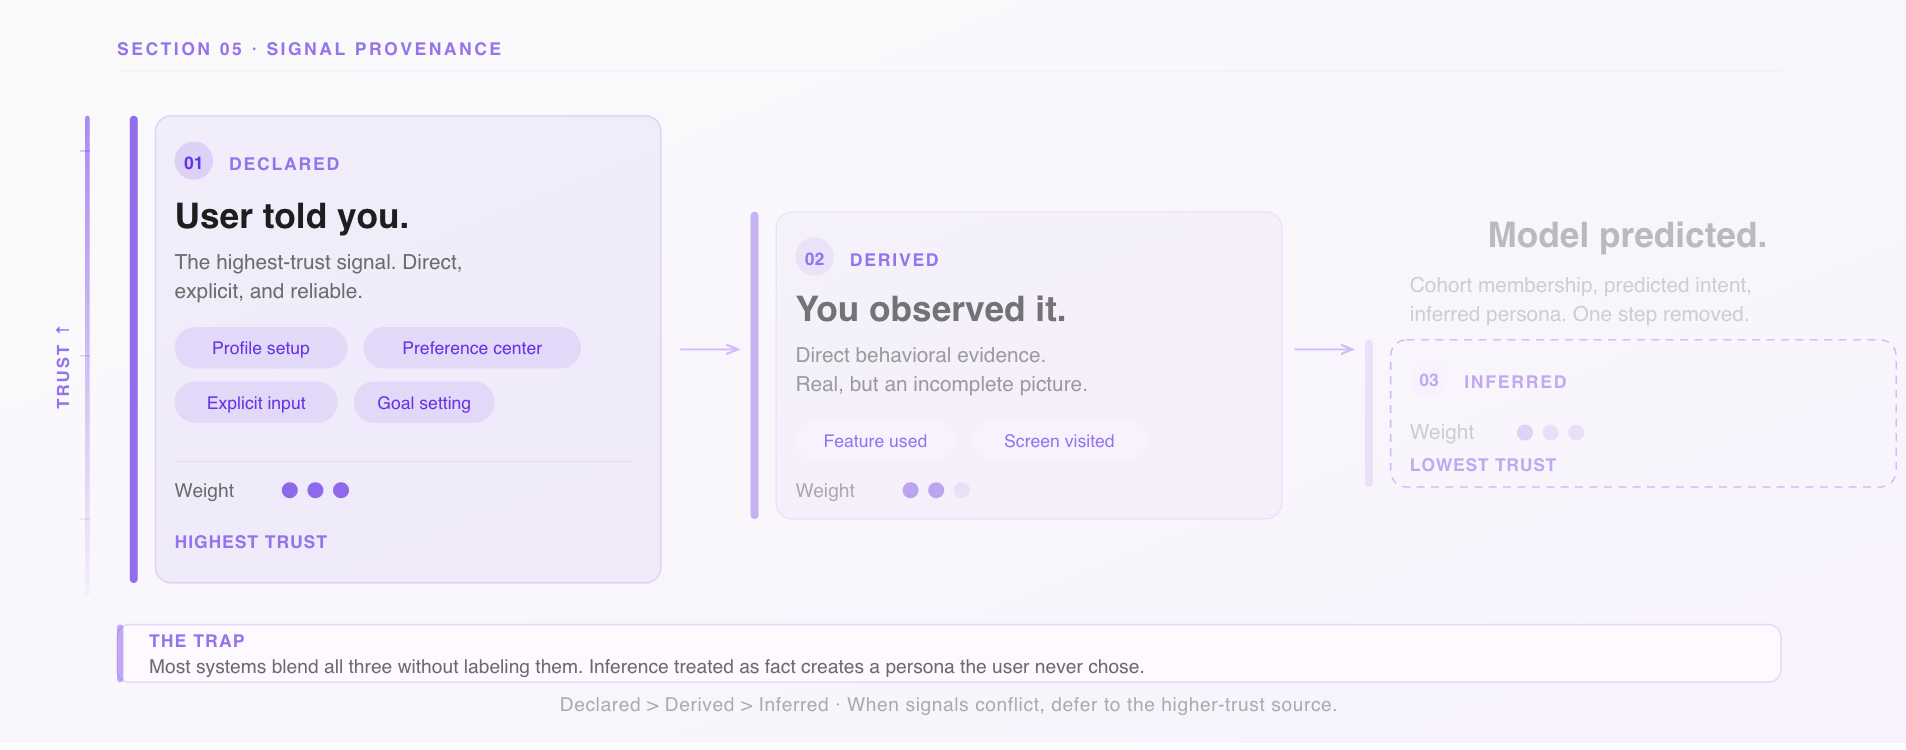
Task: Click the LOWEST TRUST label
Action: [x=1483, y=465]
